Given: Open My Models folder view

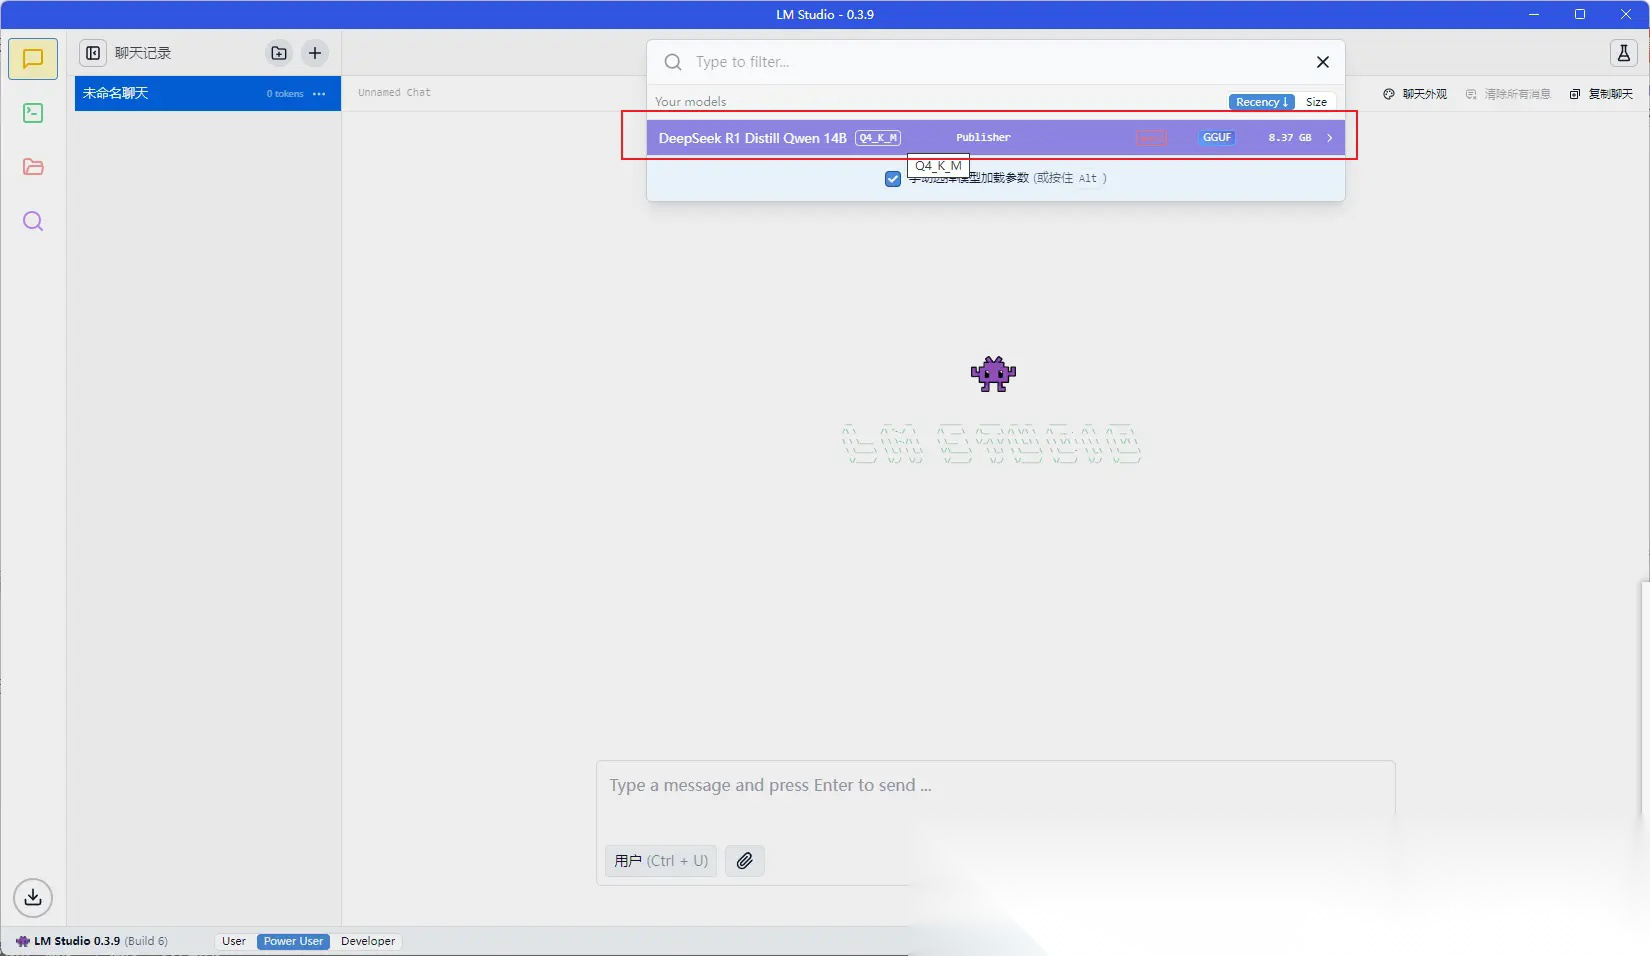Looking at the screenshot, I should tap(33, 167).
